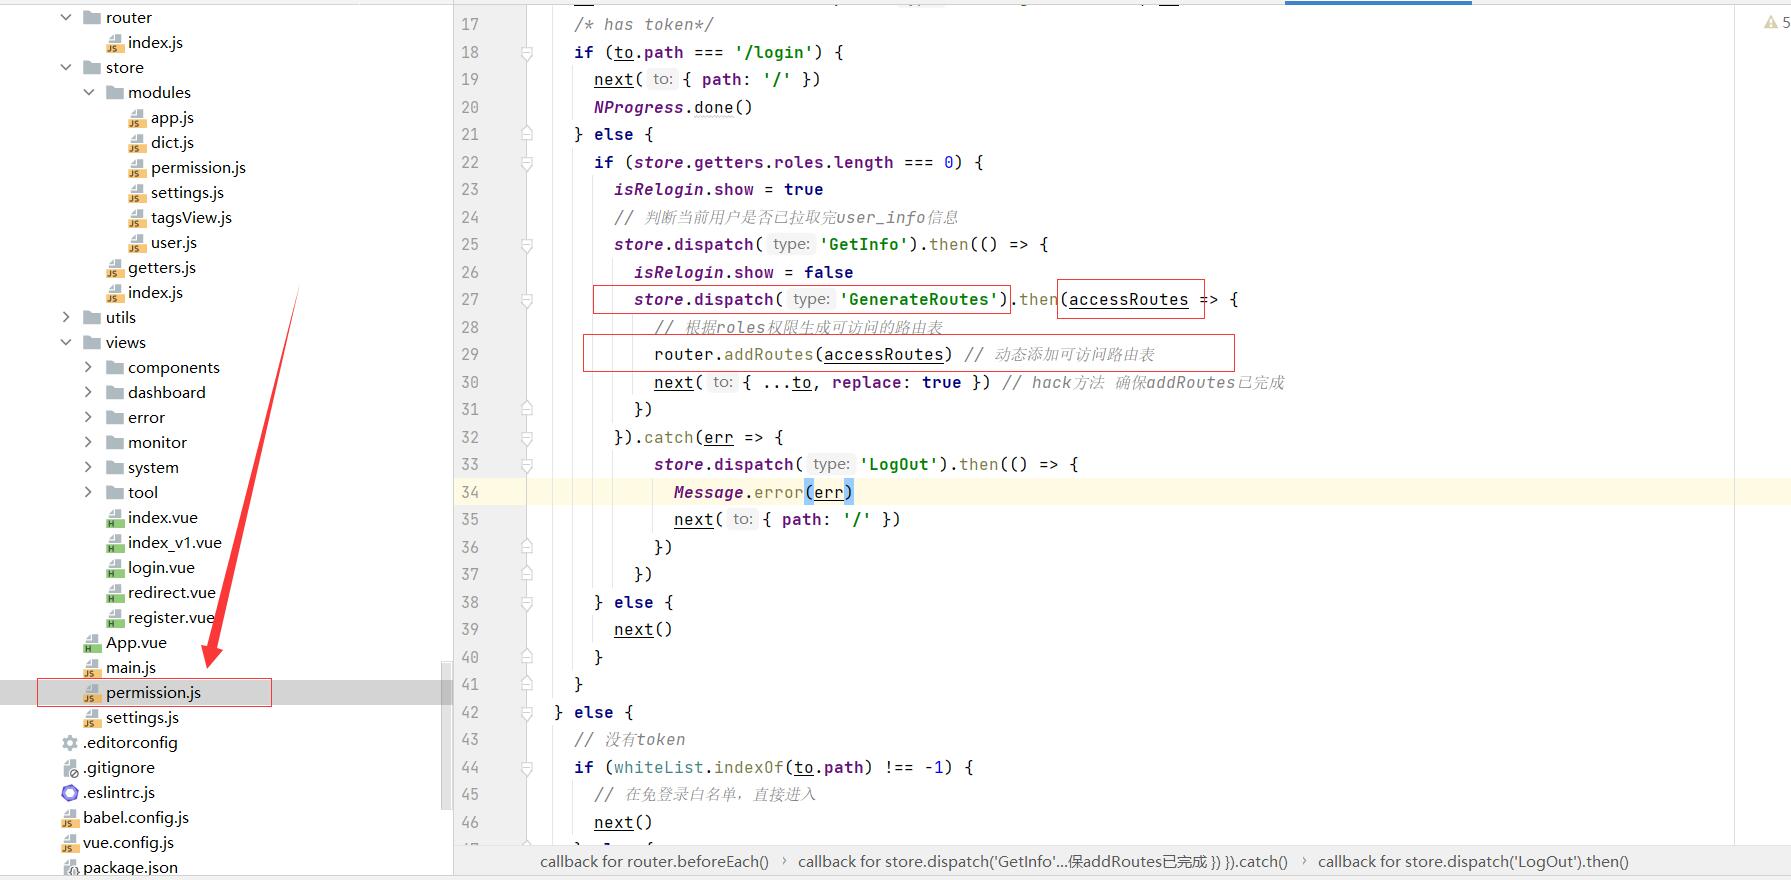Fold else block at line 42
This screenshot has width=1791, height=880.
tap(527, 712)
